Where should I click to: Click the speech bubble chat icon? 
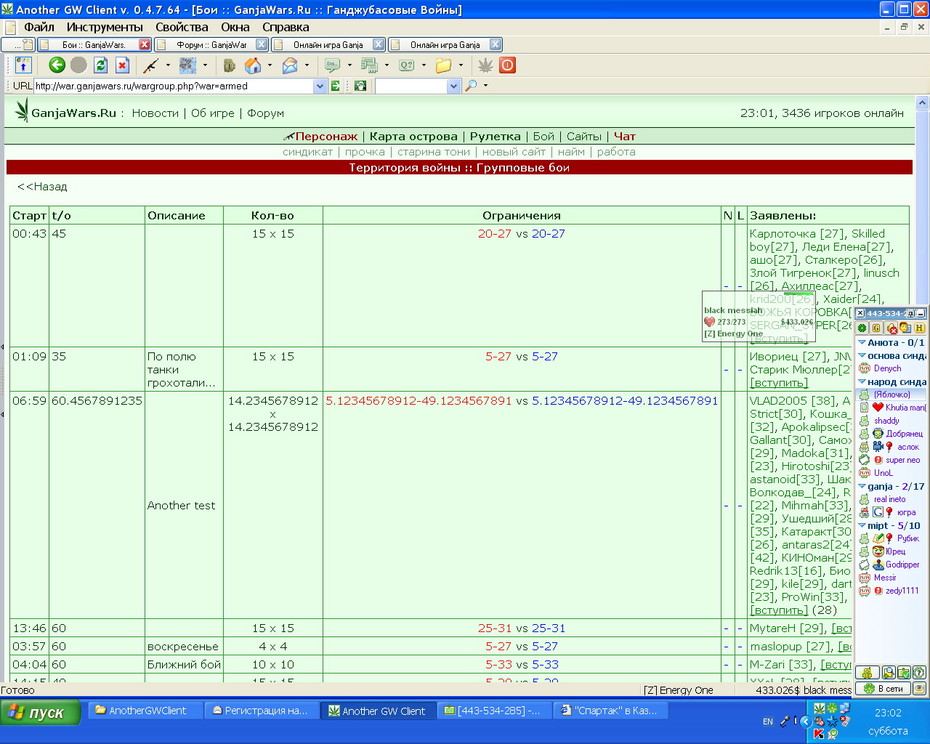[x=332, y=65]
